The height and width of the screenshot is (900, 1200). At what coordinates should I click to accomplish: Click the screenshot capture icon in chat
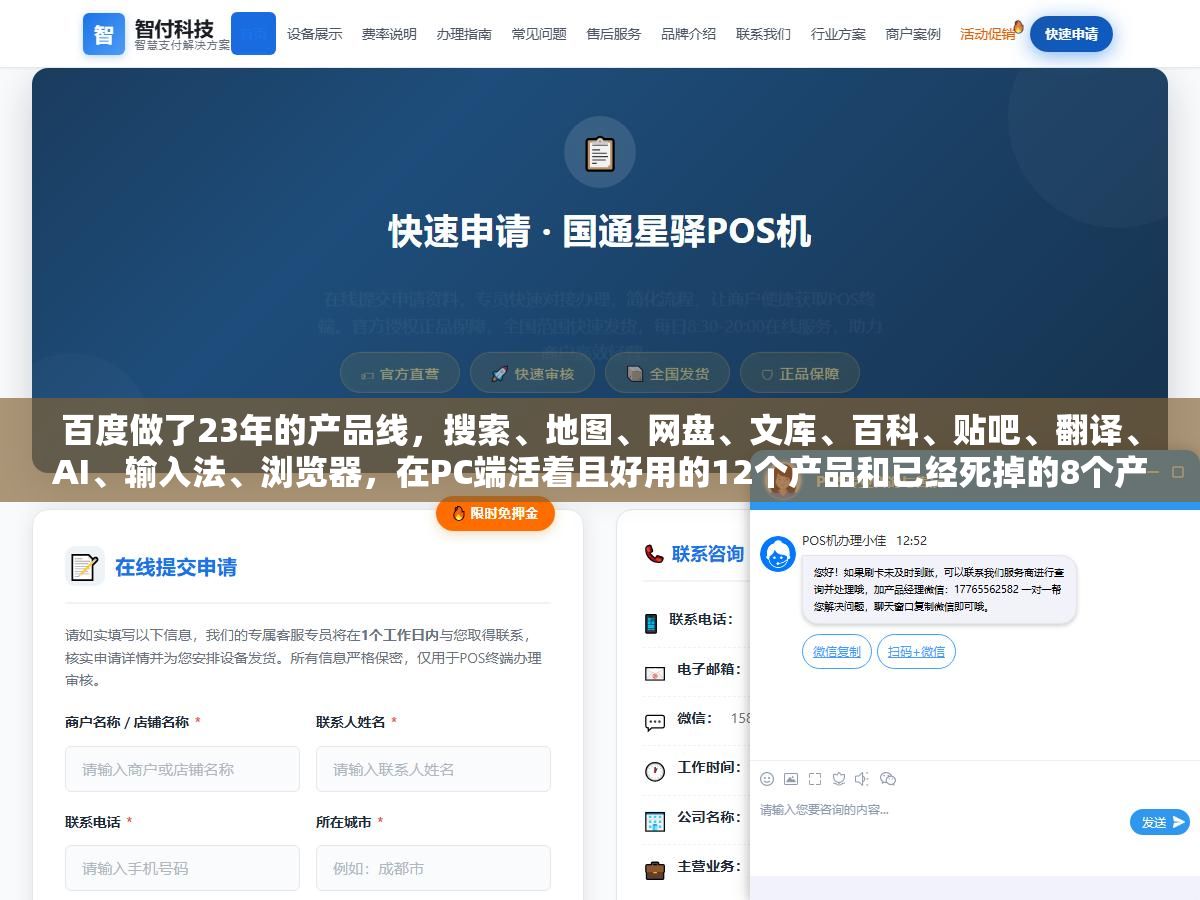click(x=815, y=778)
